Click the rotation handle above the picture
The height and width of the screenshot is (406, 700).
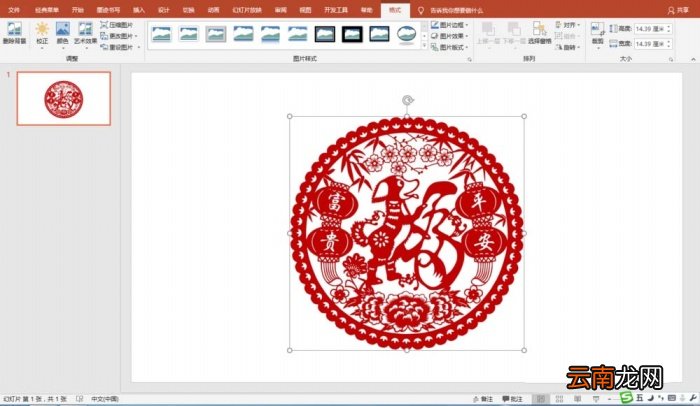click(x=407, y=100)
